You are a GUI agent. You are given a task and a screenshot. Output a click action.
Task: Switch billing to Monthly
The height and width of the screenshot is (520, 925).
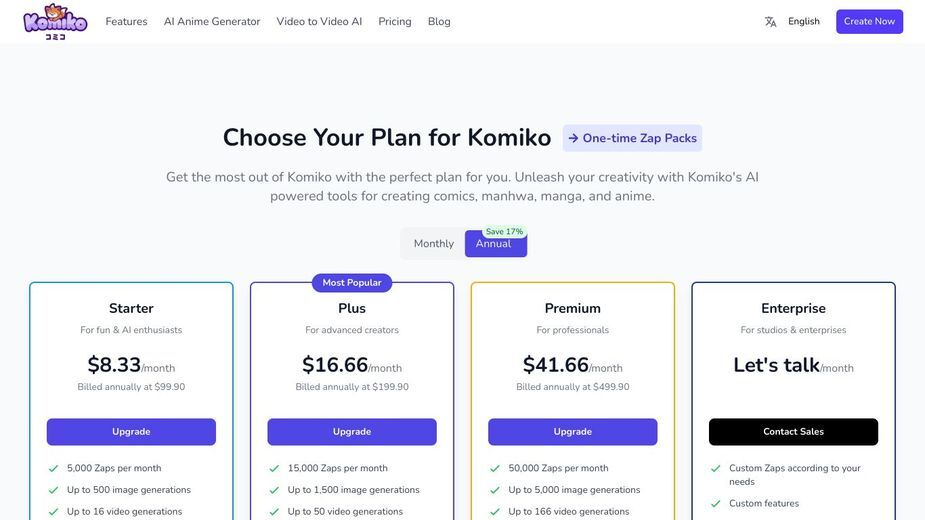click(x=434, y=244)
